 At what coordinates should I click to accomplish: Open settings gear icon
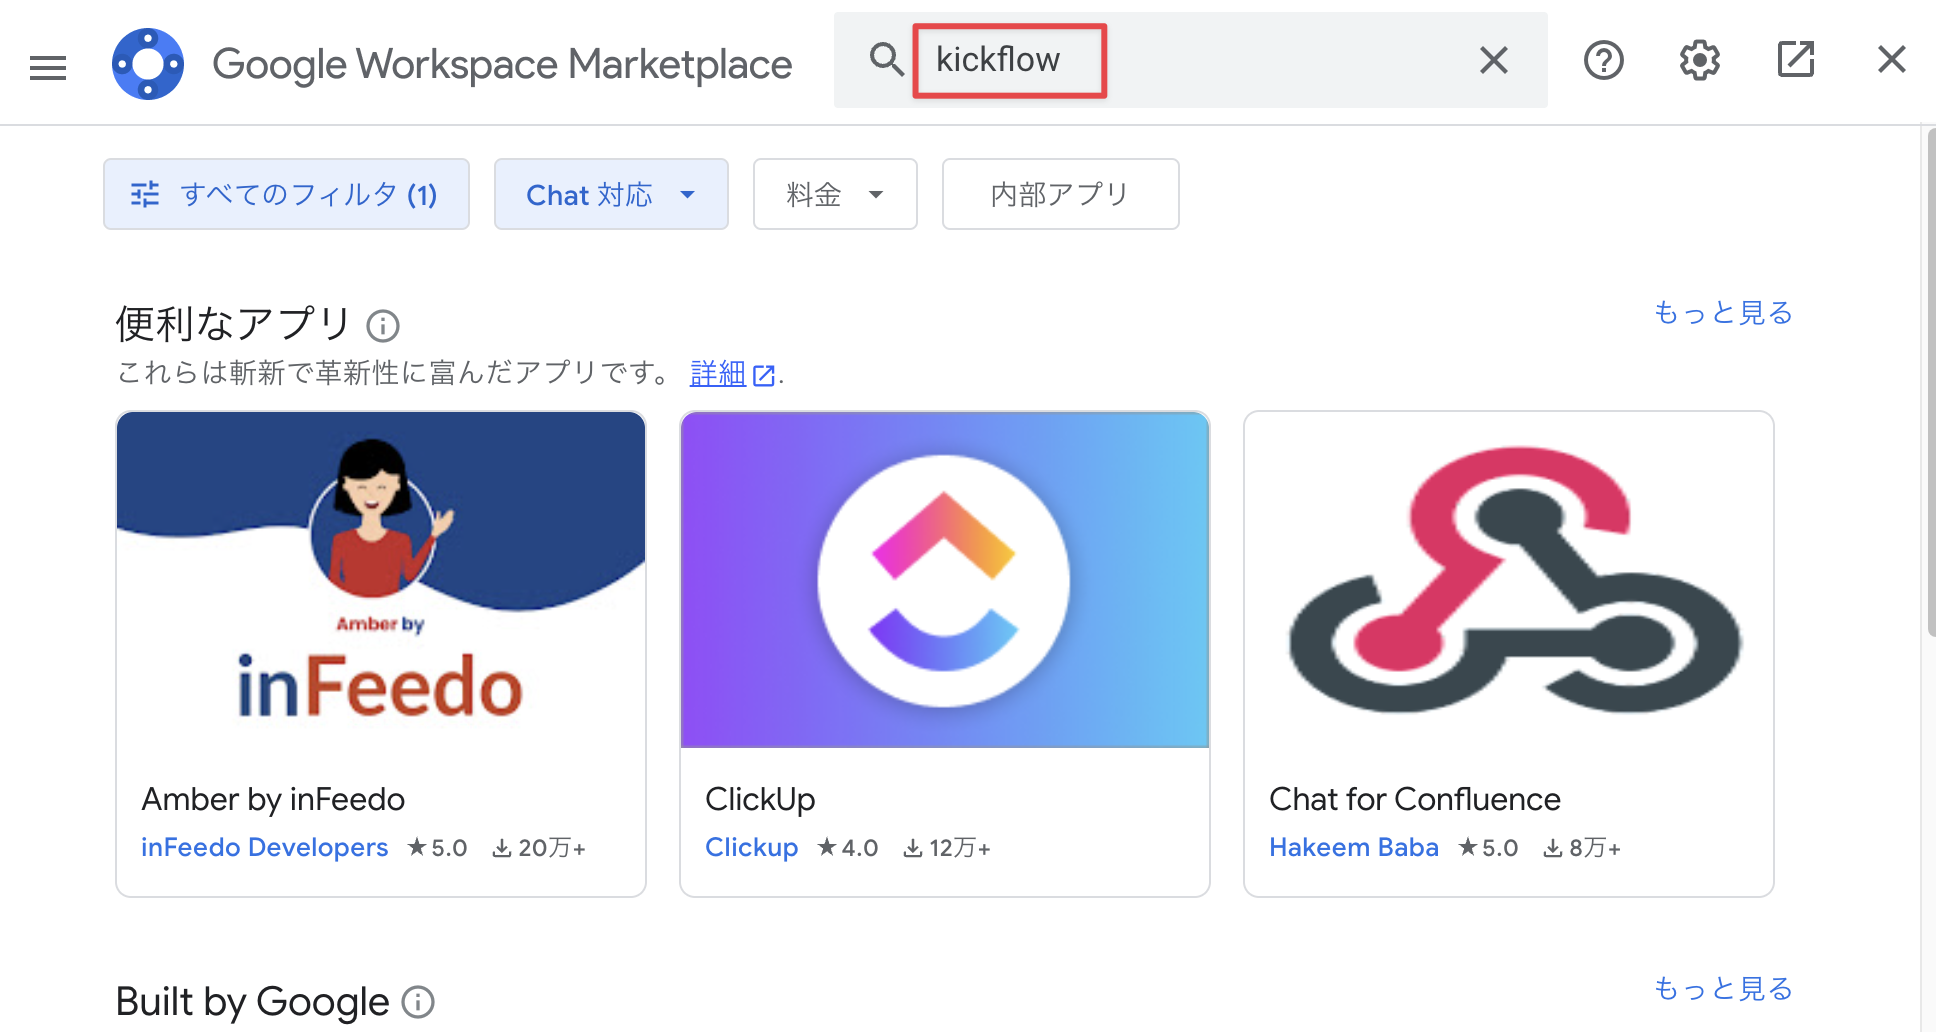coord(1699,60)
